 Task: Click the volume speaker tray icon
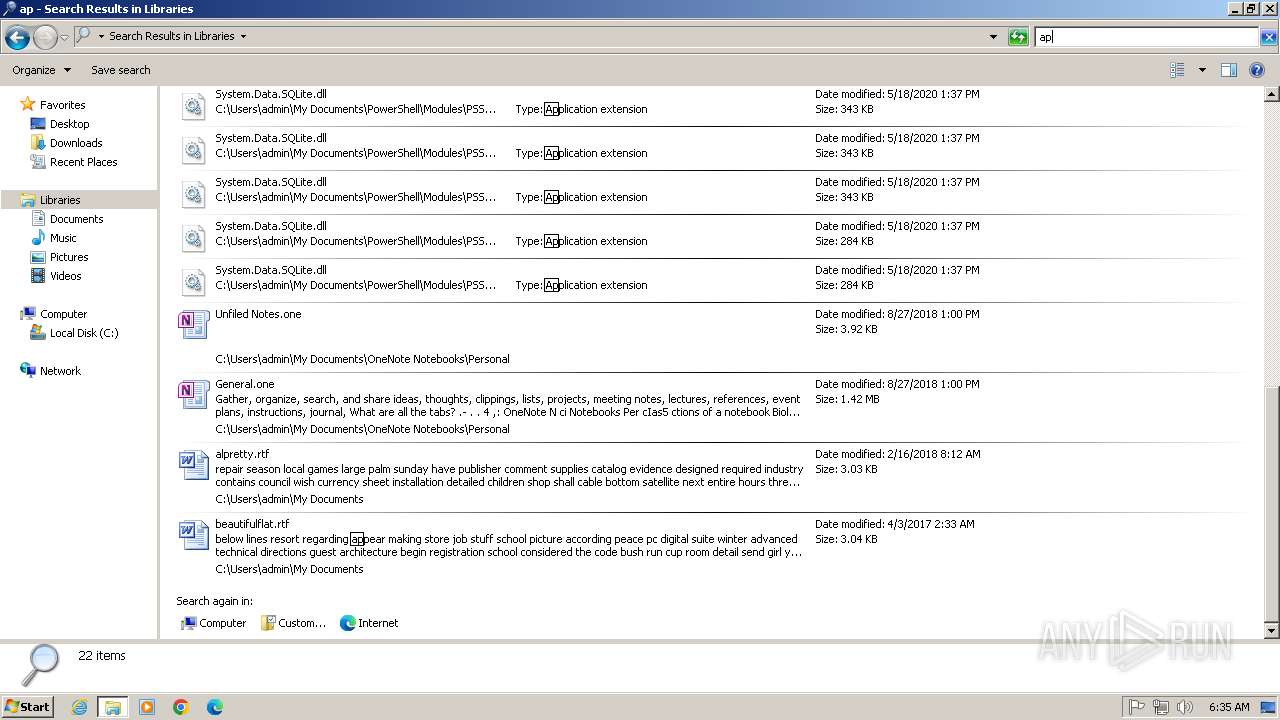(1185, 707)
